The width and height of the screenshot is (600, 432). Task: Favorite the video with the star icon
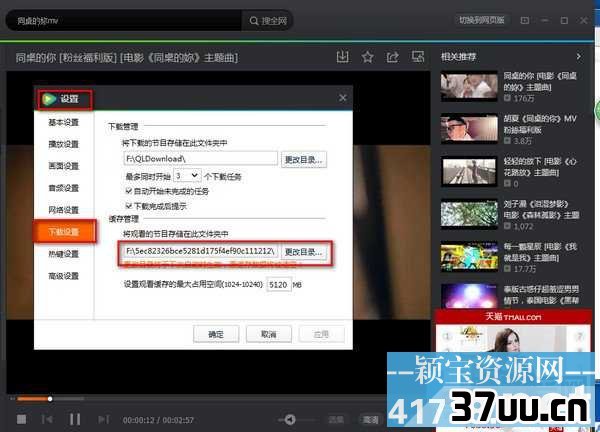click(368, 57)
